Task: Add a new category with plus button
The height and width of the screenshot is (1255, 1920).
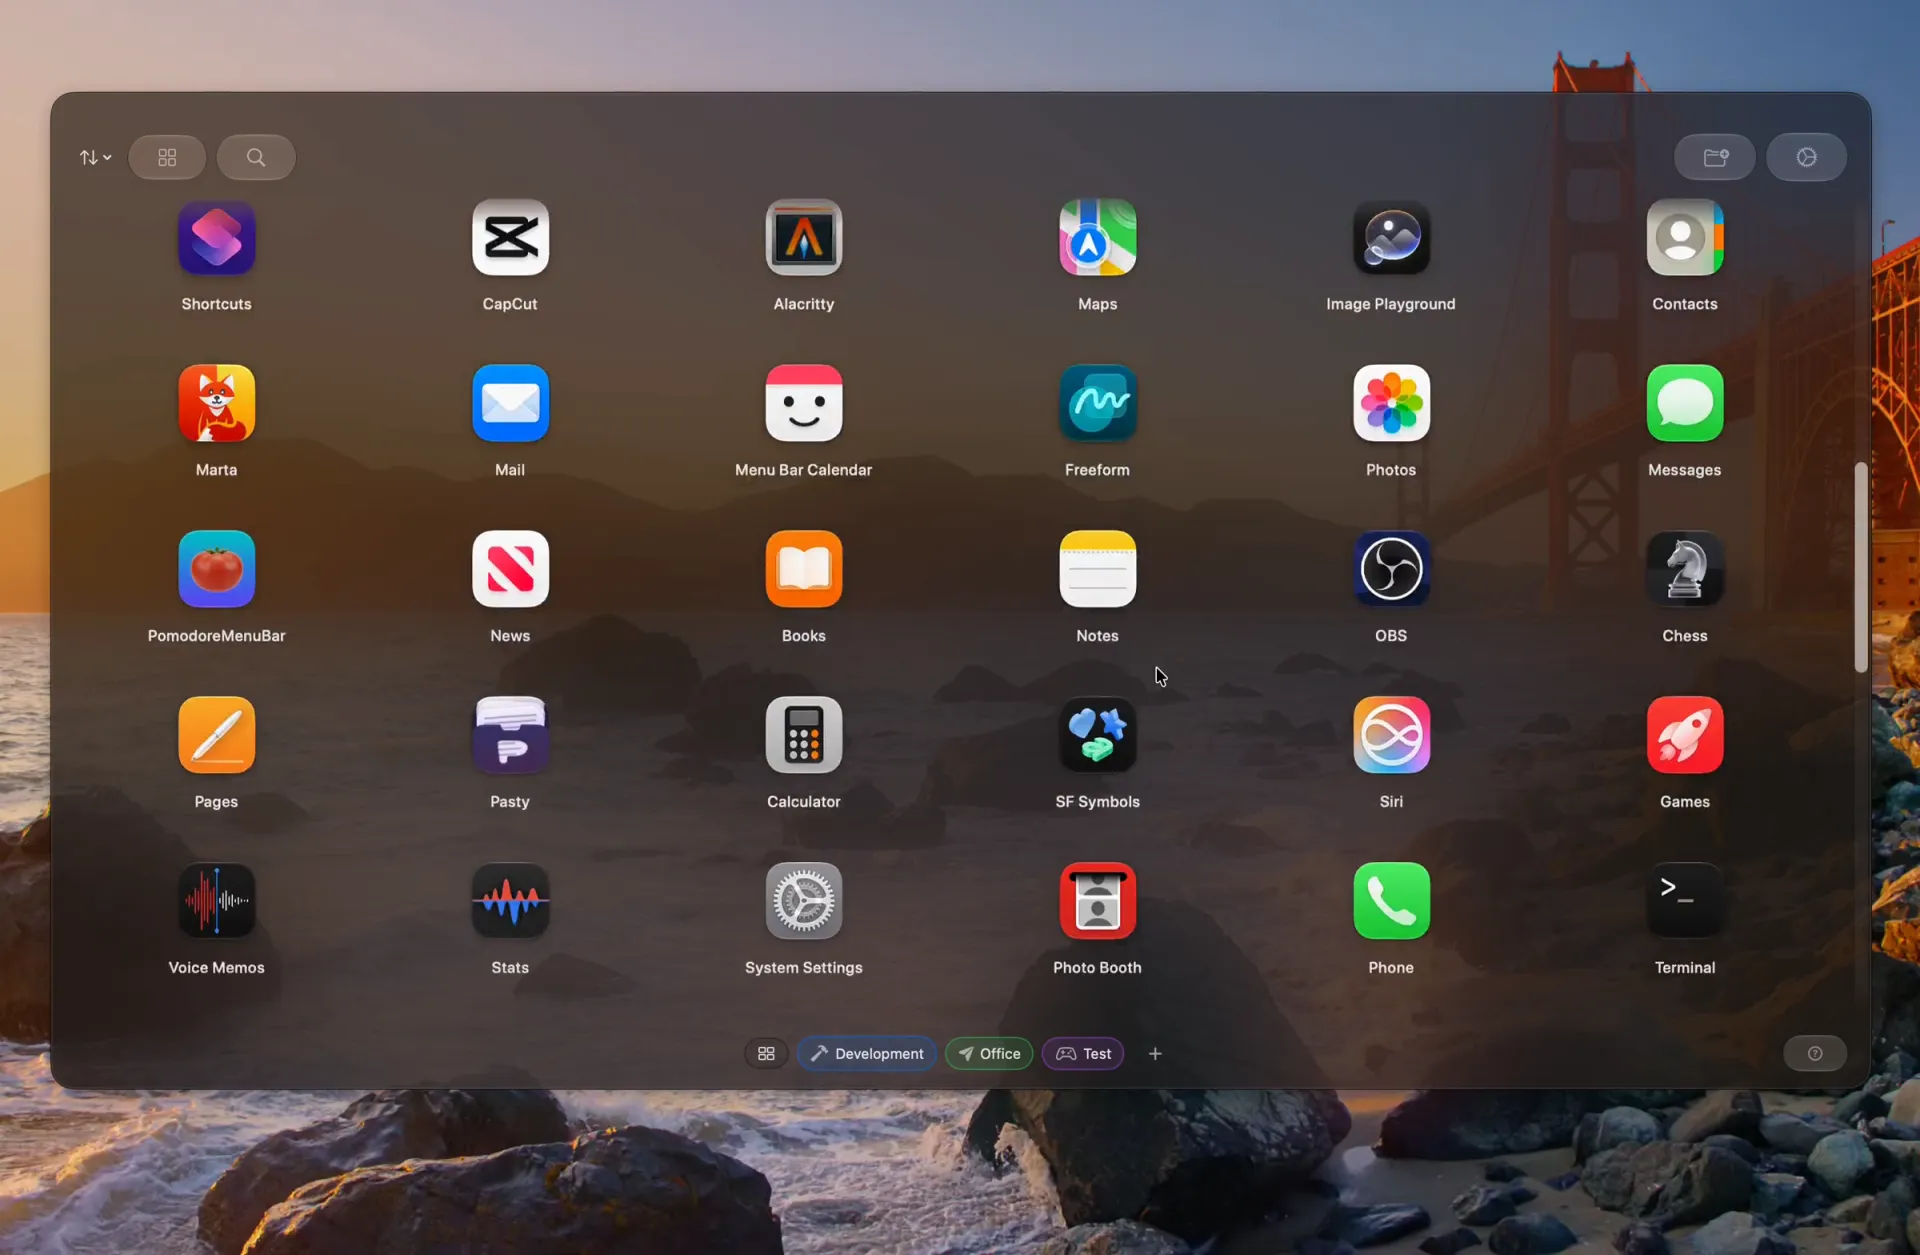Action: pyautogui.click(x=1155, y=1054)
